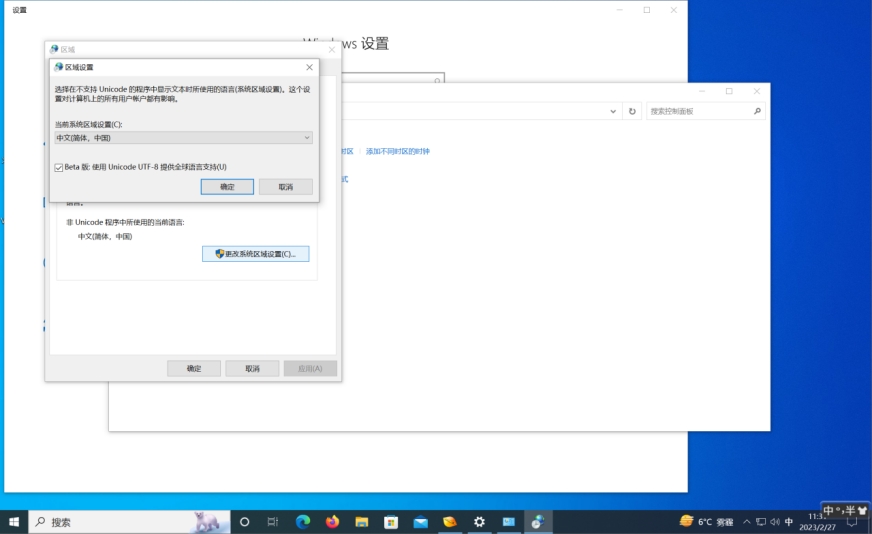The image size is (872, 534).
Task: Switch to Control Panel taskbar icon
Action: tap(509, 522)
